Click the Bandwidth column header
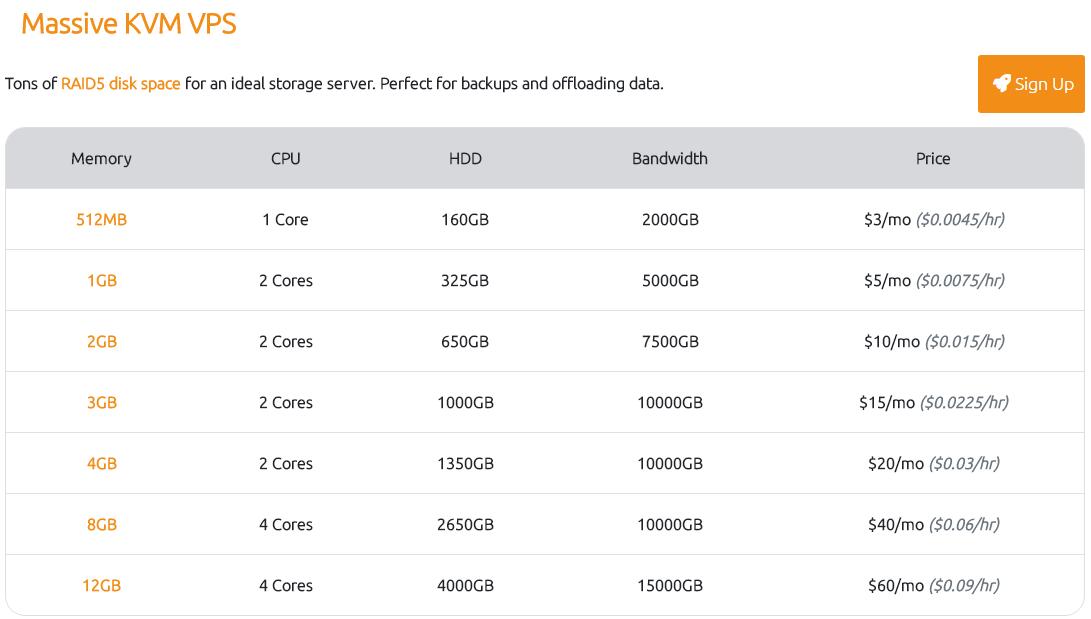Screen dimensions: 1091x619 669,158
